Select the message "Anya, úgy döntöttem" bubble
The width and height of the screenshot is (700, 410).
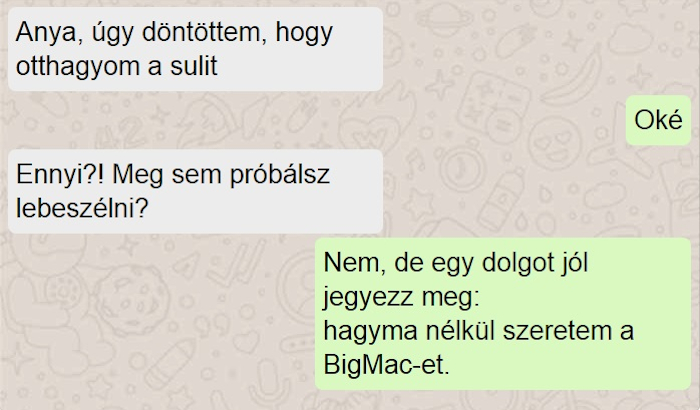click(196, 49)
